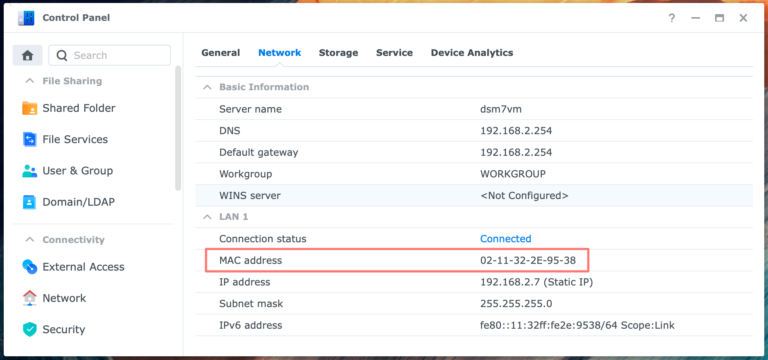Click the DNS value 192.168.2.254
This screenshot has height=360, width=768.
click(x=516, y=131)
